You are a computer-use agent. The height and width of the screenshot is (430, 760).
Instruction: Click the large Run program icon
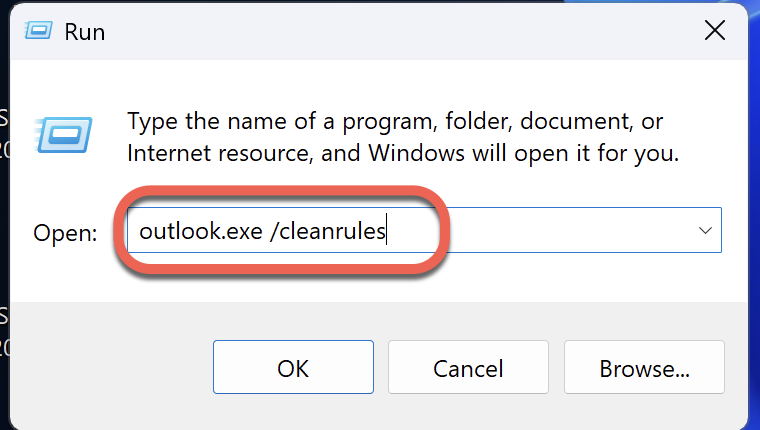65,132
